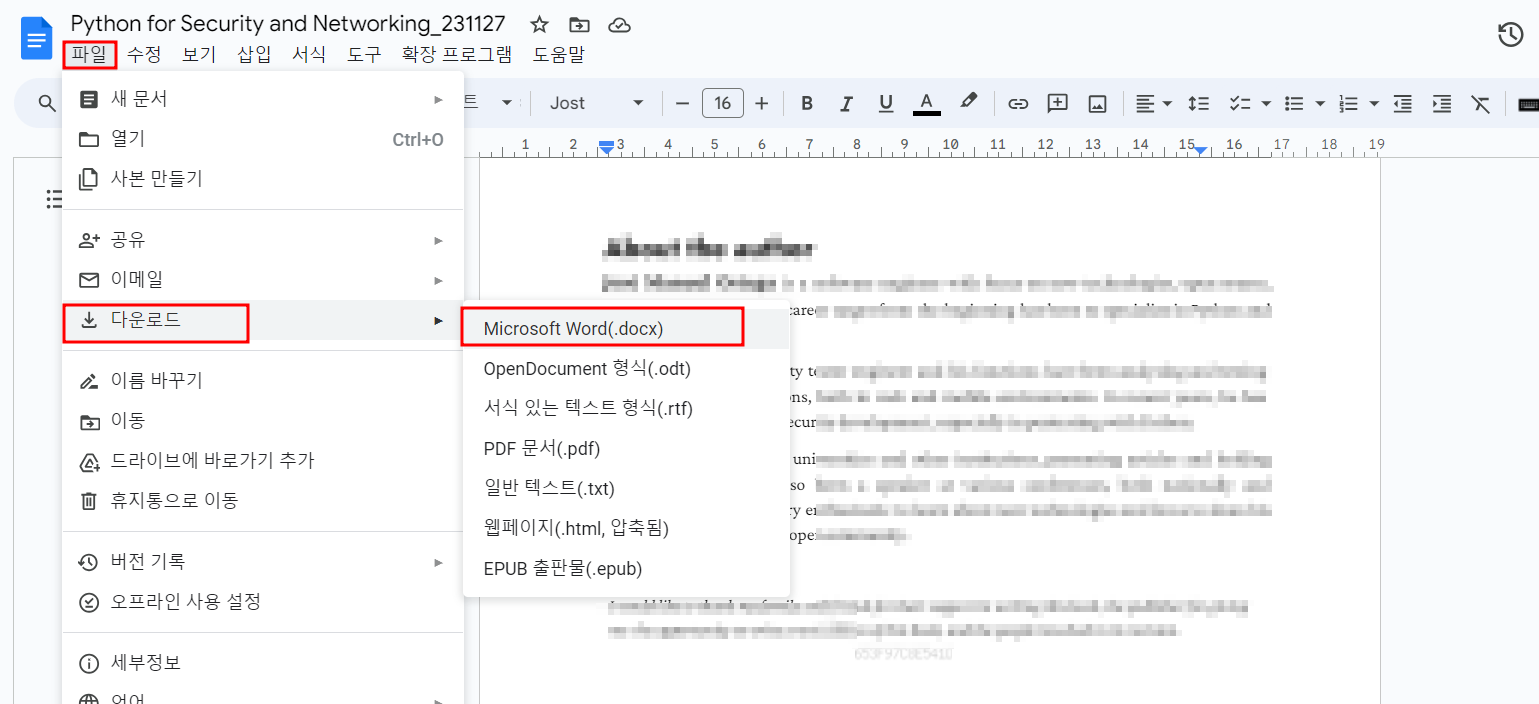Download as EPUB 출판물(.epub)

[626, 568]
